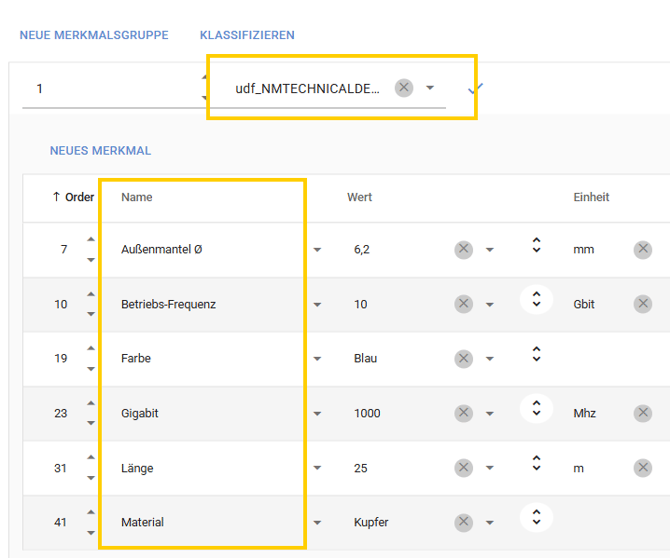Toggle expand arrows in Gigabit row

pyautogui.click(x=537, y=408)
